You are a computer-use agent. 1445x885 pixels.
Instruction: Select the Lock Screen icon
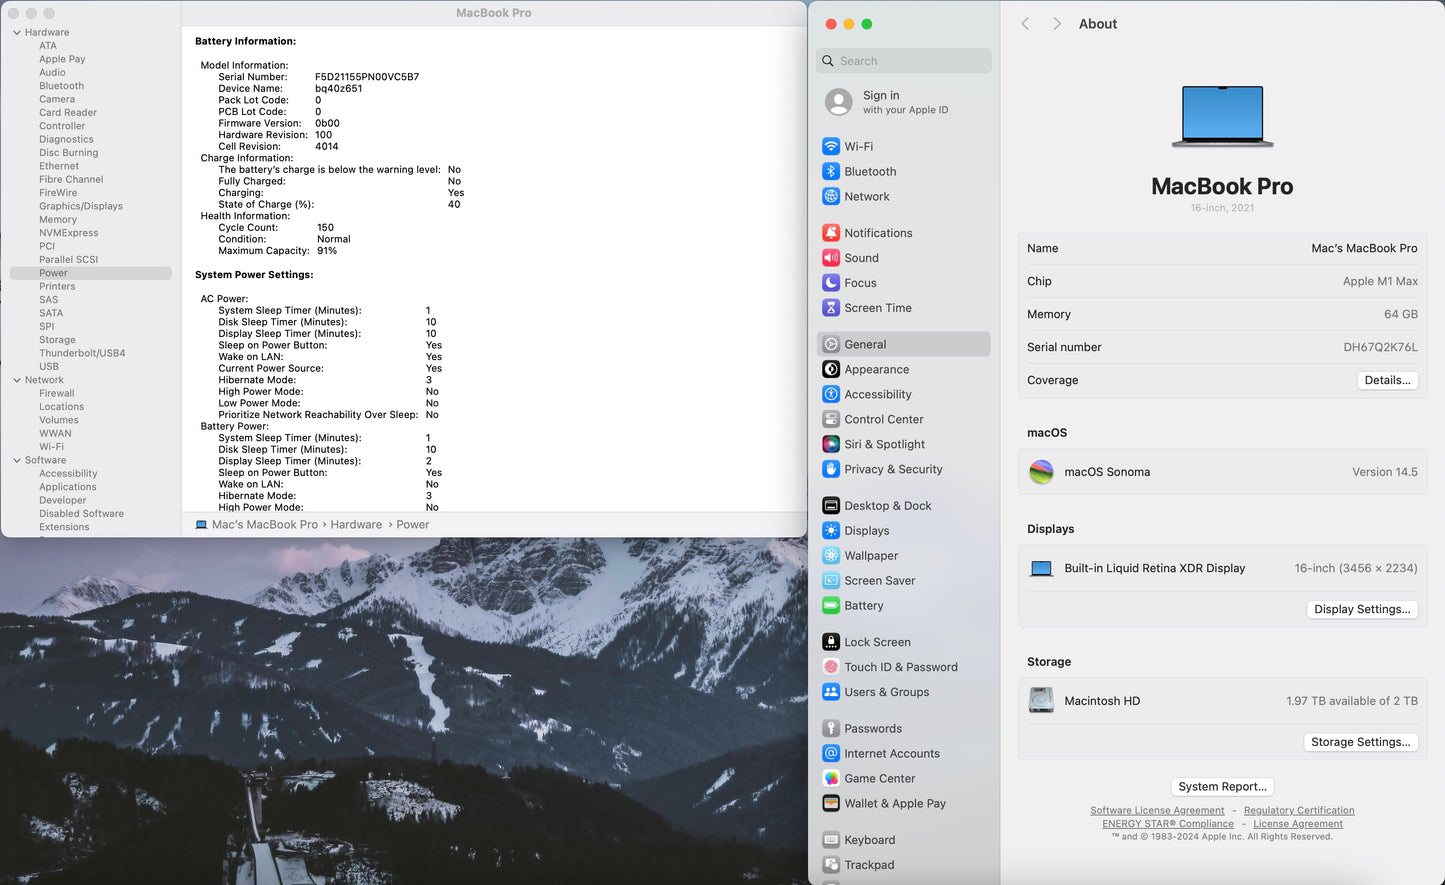831,642
